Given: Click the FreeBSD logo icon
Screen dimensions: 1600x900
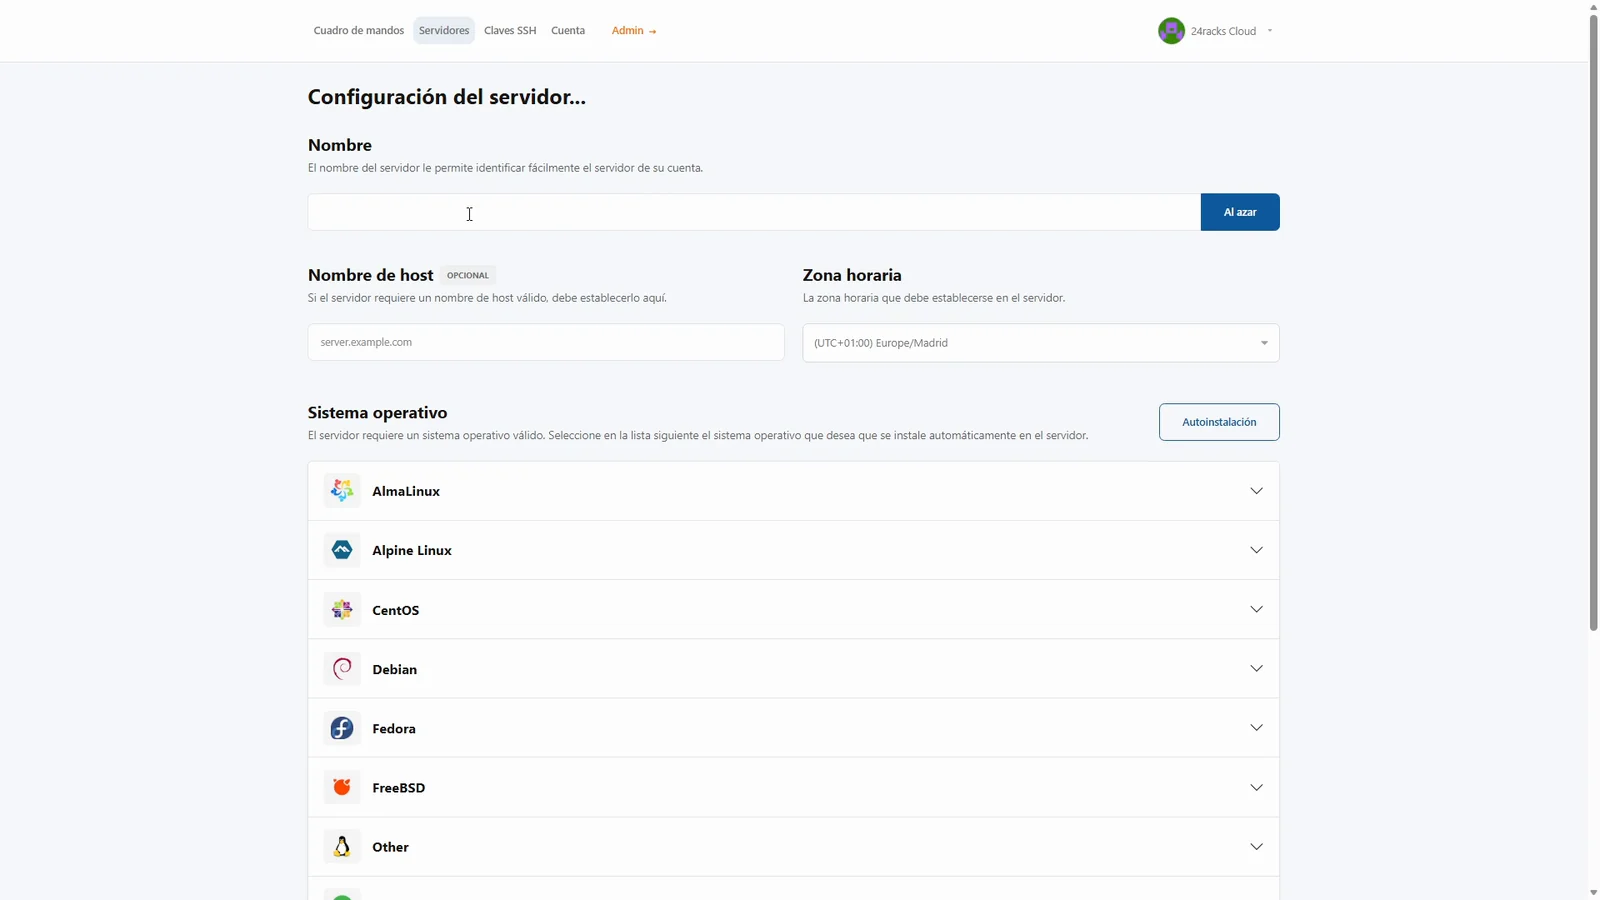Looking at the screenshot, I should (342, 787).
